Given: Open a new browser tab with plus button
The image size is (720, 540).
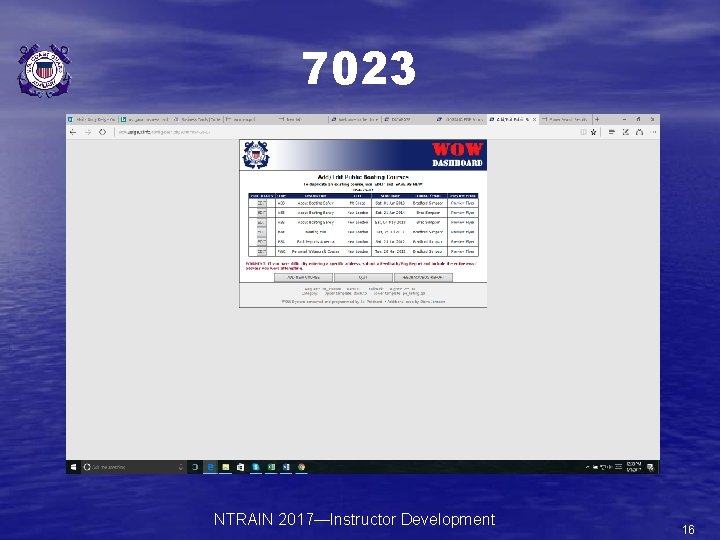Looking at the screenshot, I should [x=597, y=119].
